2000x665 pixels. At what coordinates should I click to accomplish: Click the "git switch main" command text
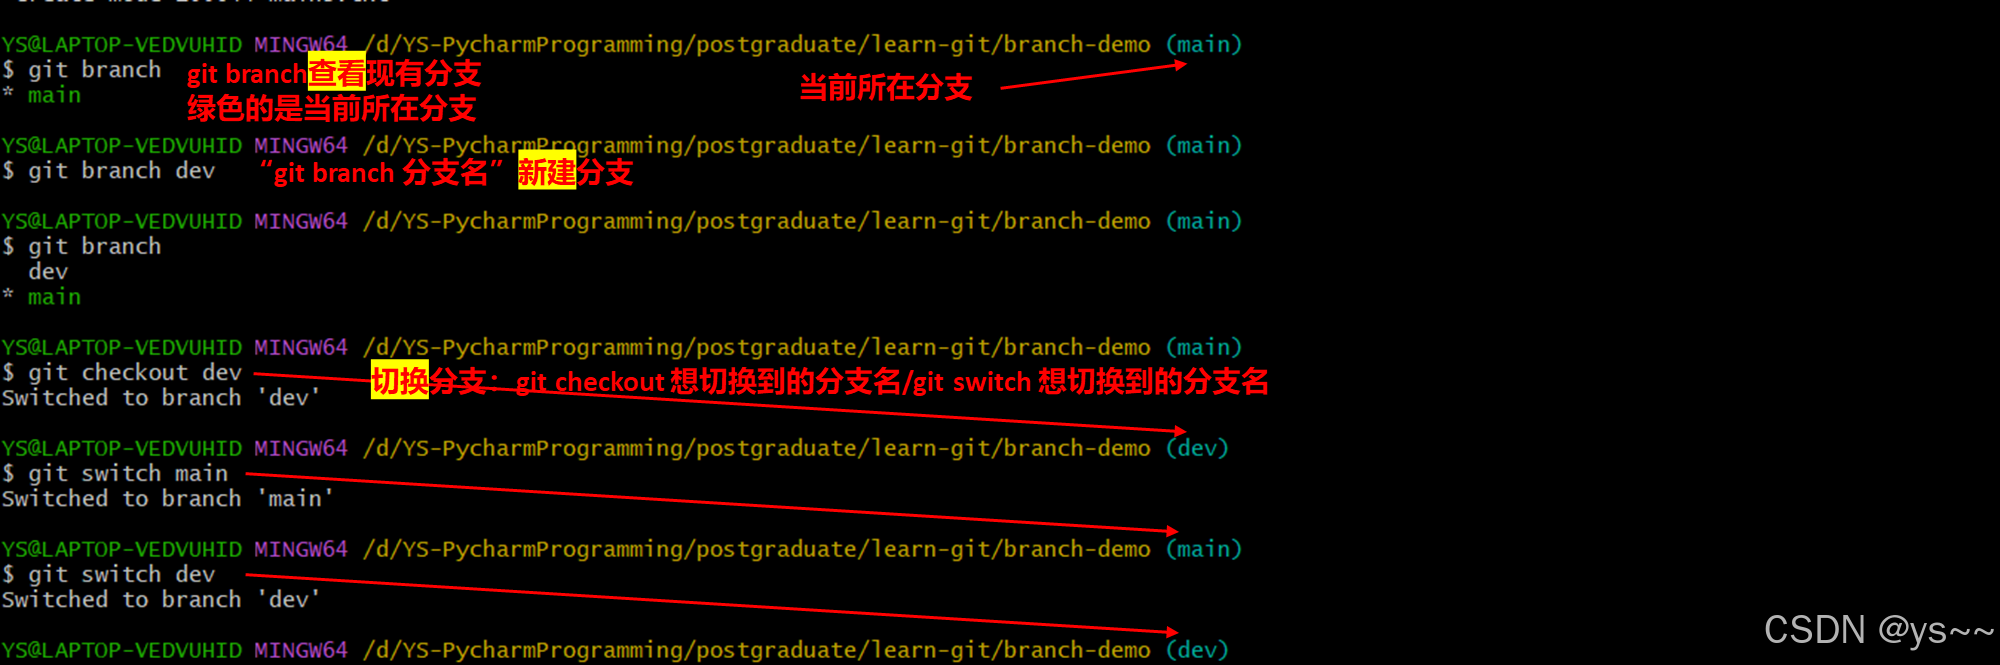coord(128,474)
